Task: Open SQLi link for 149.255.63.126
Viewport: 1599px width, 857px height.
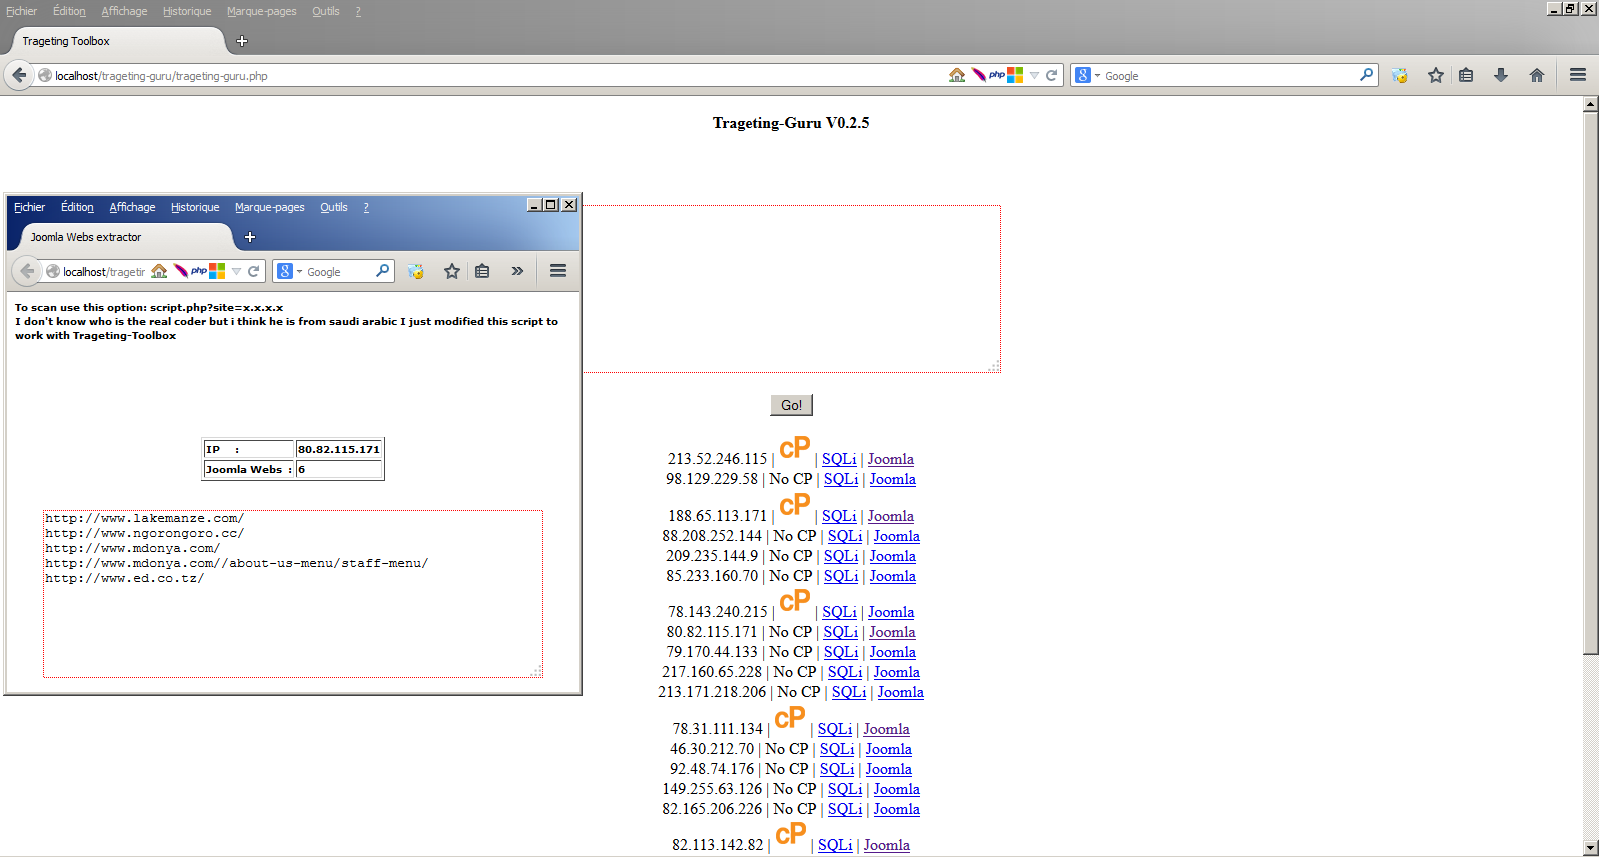Action: click(845, 789)
